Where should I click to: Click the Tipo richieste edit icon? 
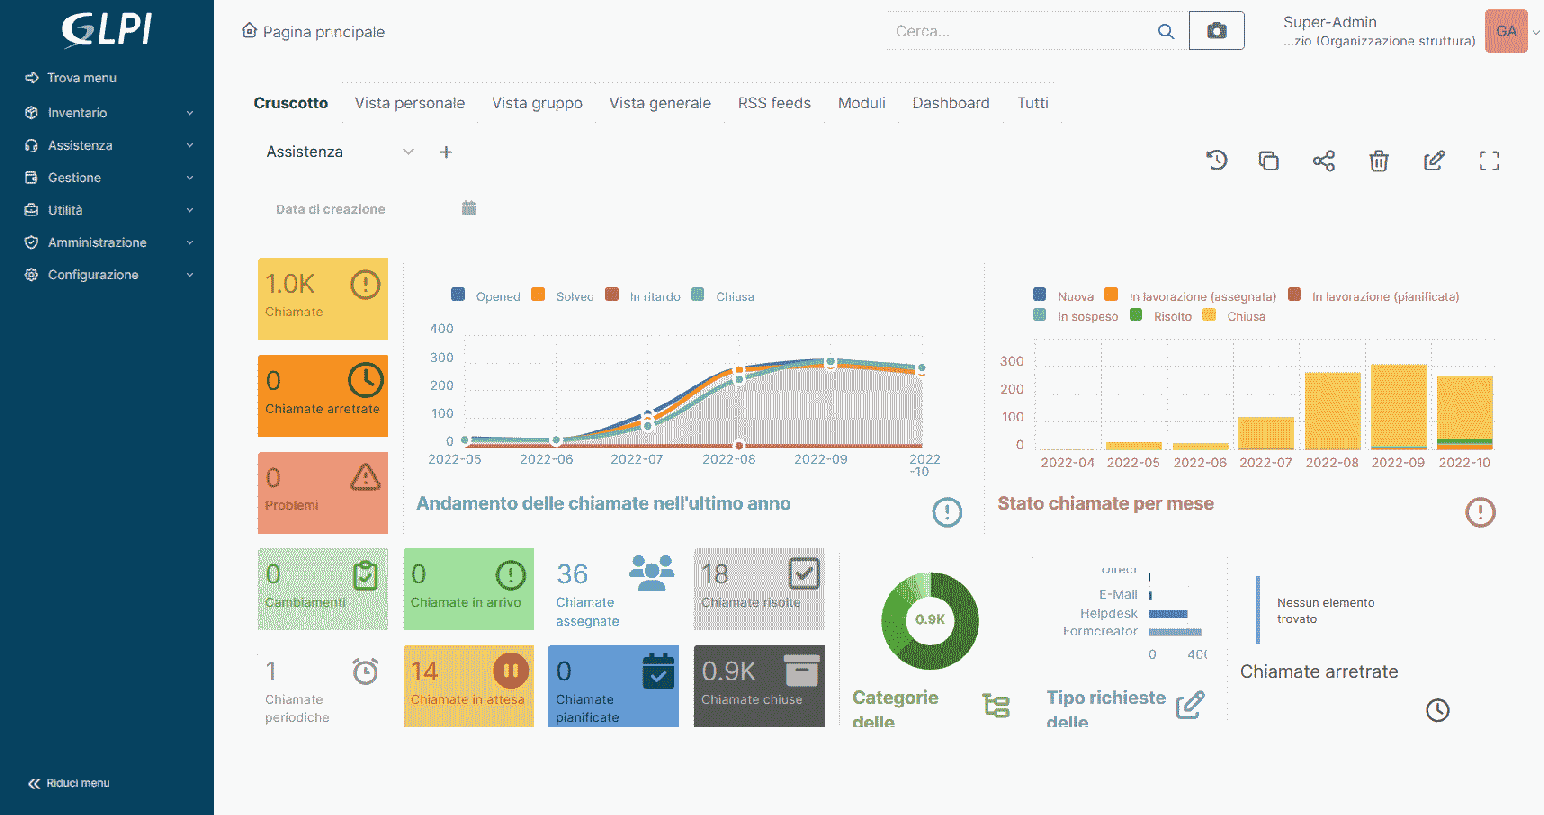point(1190,705)
